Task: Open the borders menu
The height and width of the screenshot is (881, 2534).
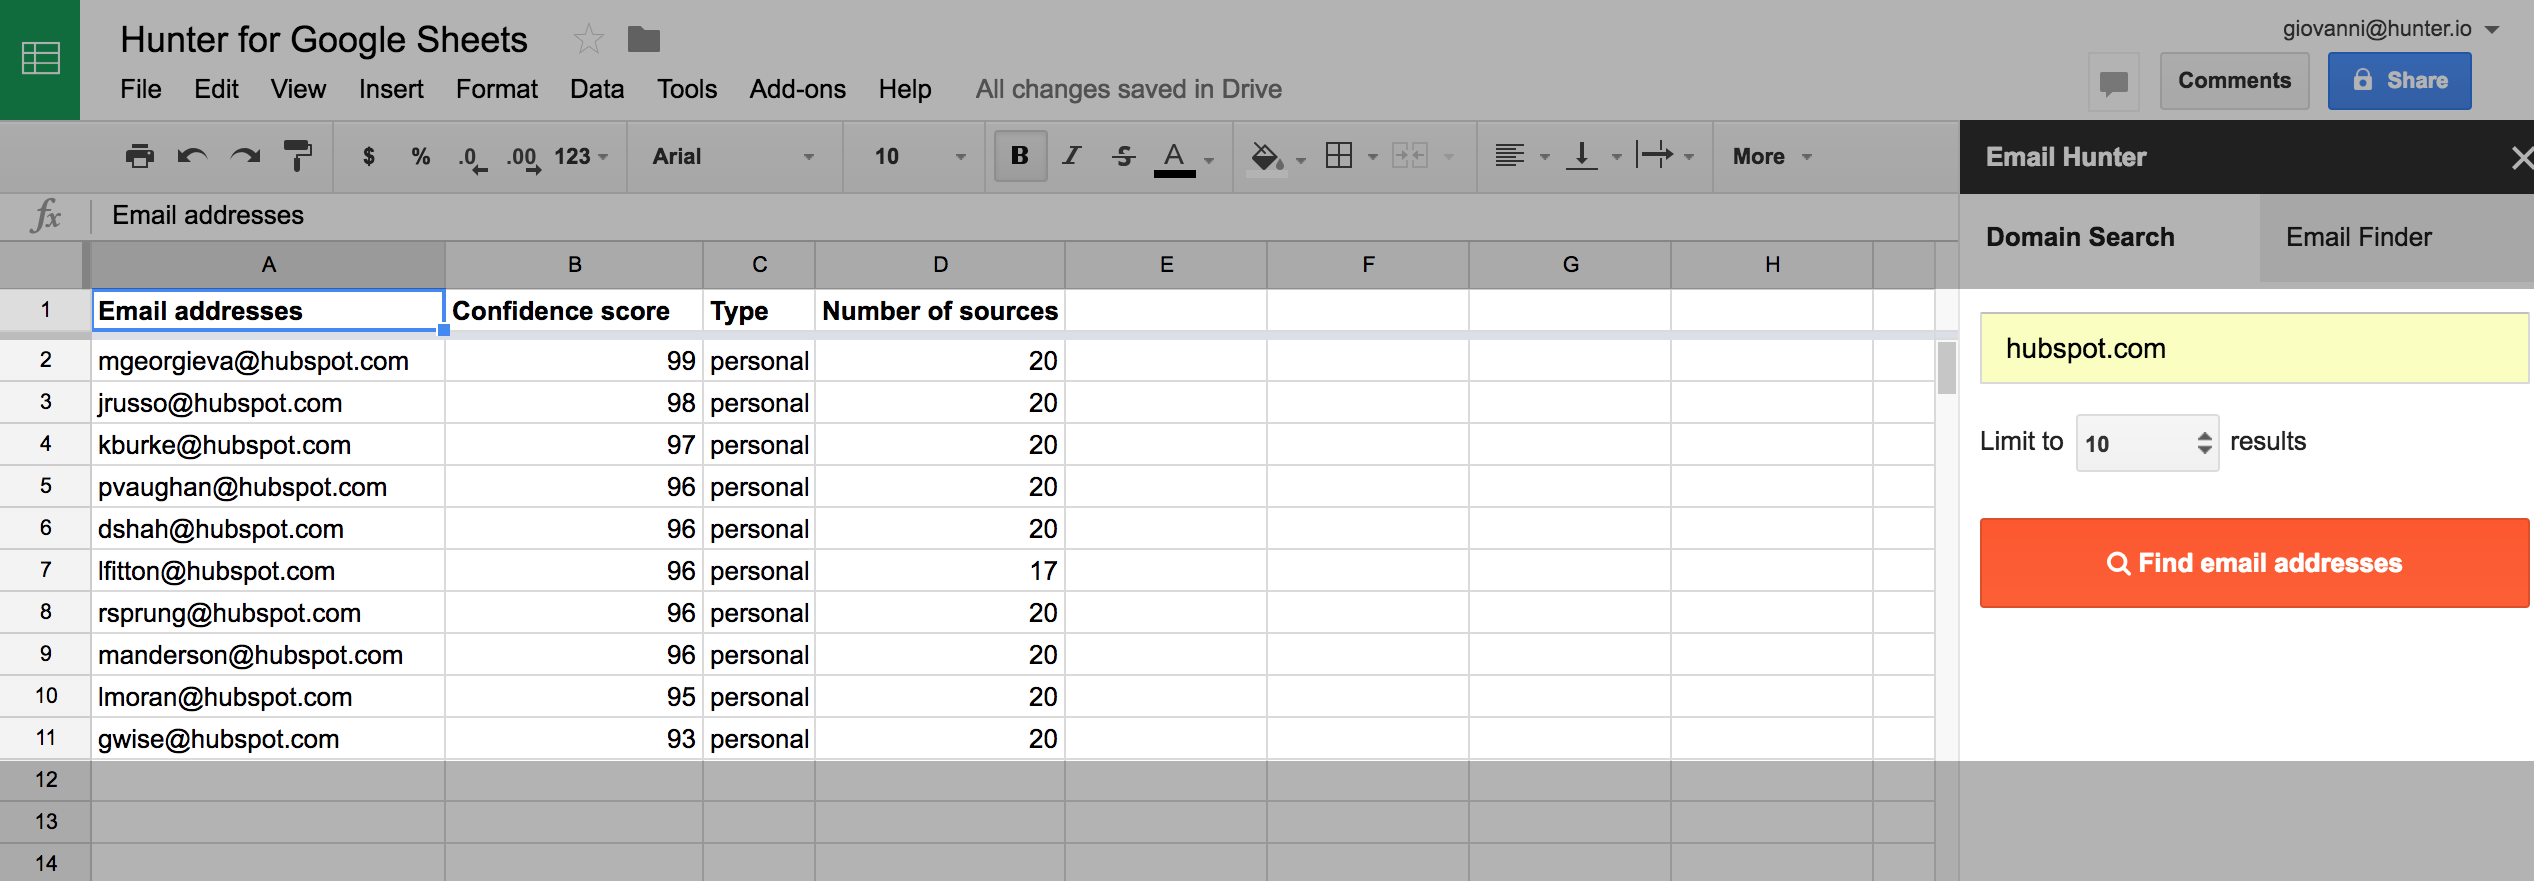Action: (x=1339, y=156)
